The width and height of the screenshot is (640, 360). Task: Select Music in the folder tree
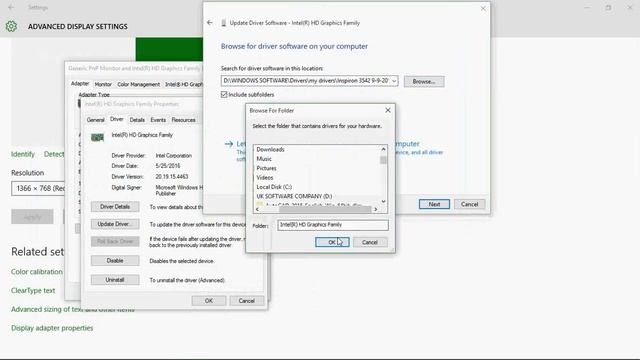click(264, 159)
